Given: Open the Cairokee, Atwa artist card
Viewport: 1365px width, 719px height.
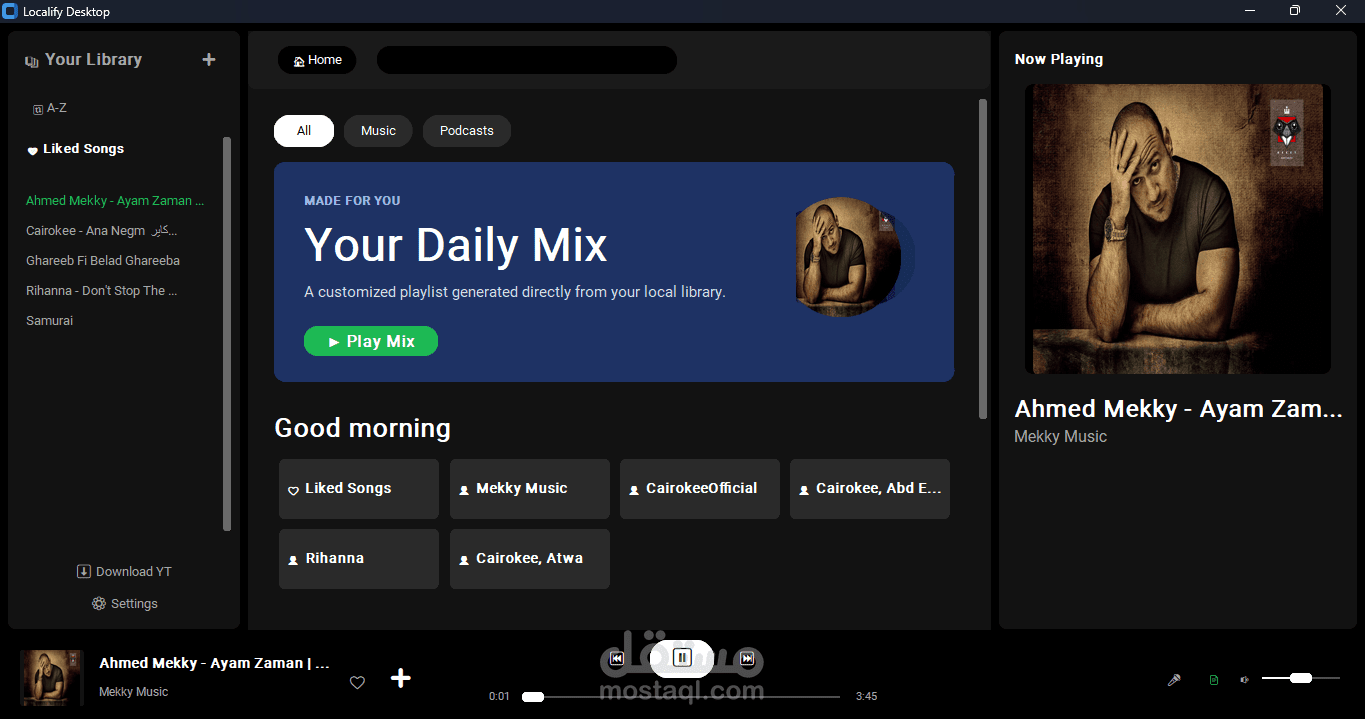Looking at the screenshot, I should [530, 559].
